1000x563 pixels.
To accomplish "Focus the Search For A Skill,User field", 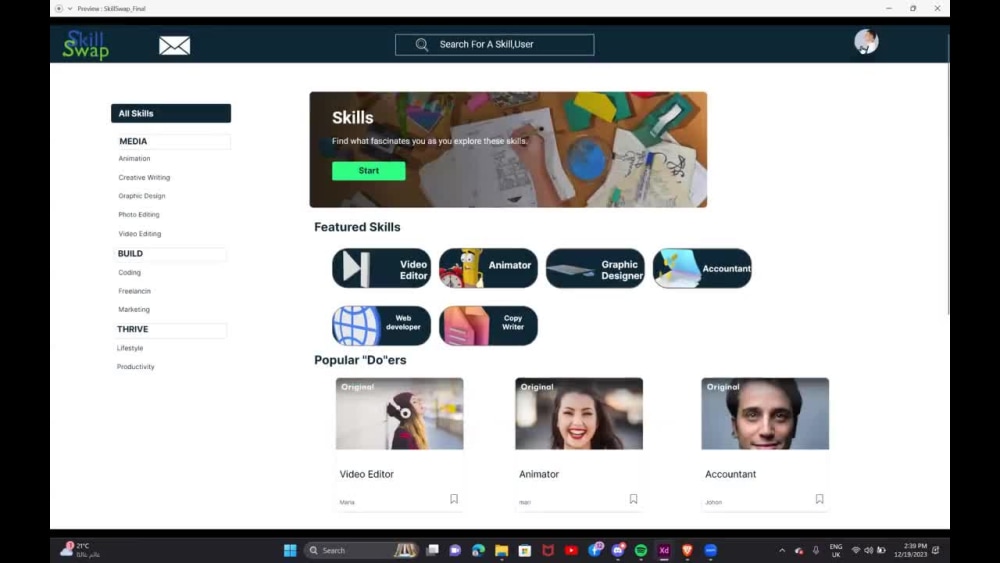I will [494, 45].
